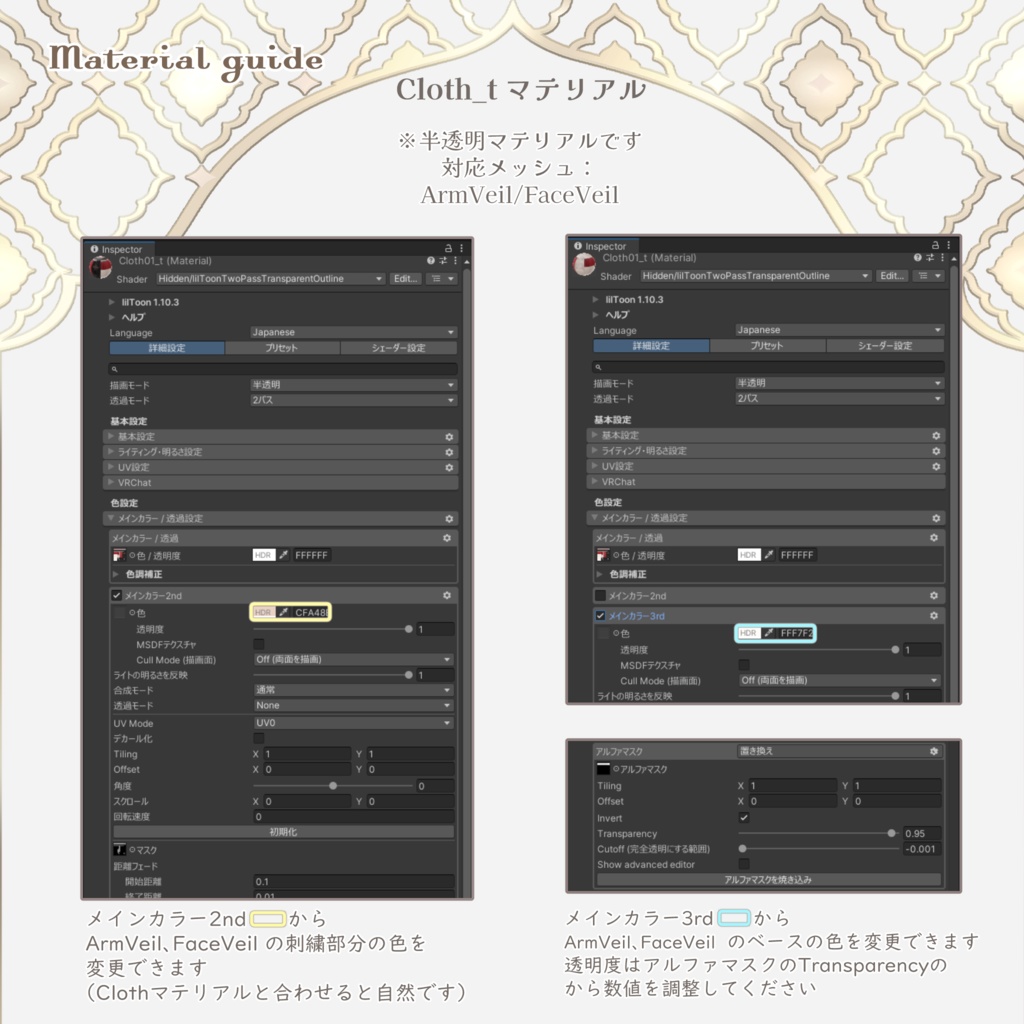This screenshot has width=1024, height=1024.
Task: Click アルファマスクを焼き込み button
Action: 768,880
